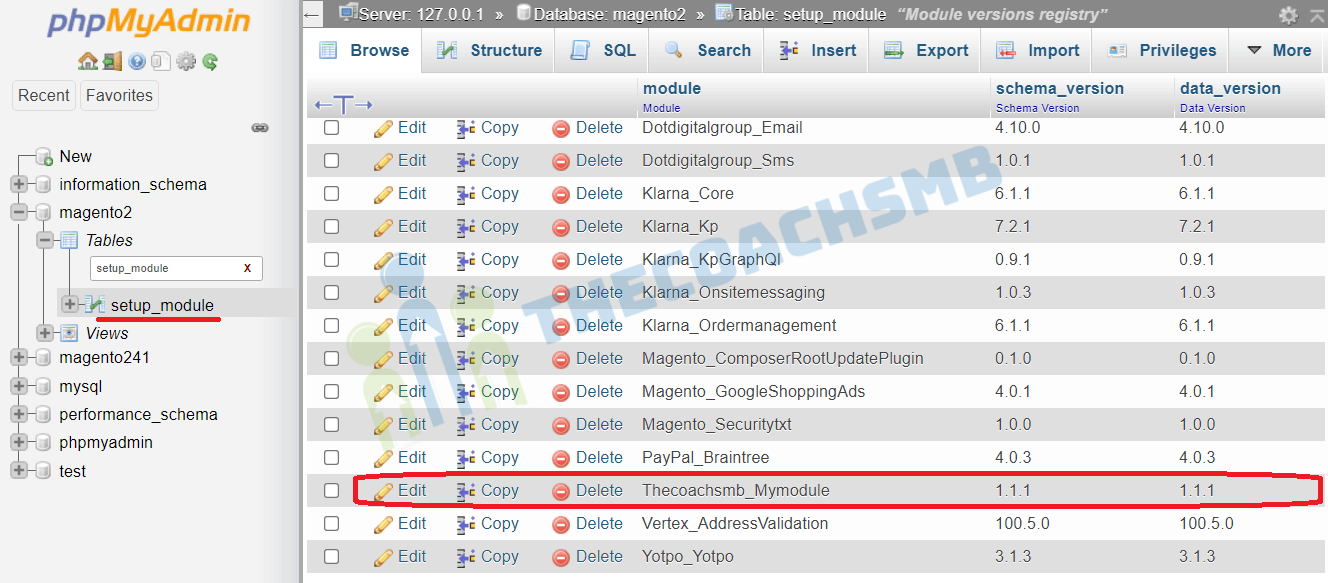Open page settings gear at top right
The height and width of the screenshot is (583, 1328).
1289,15
